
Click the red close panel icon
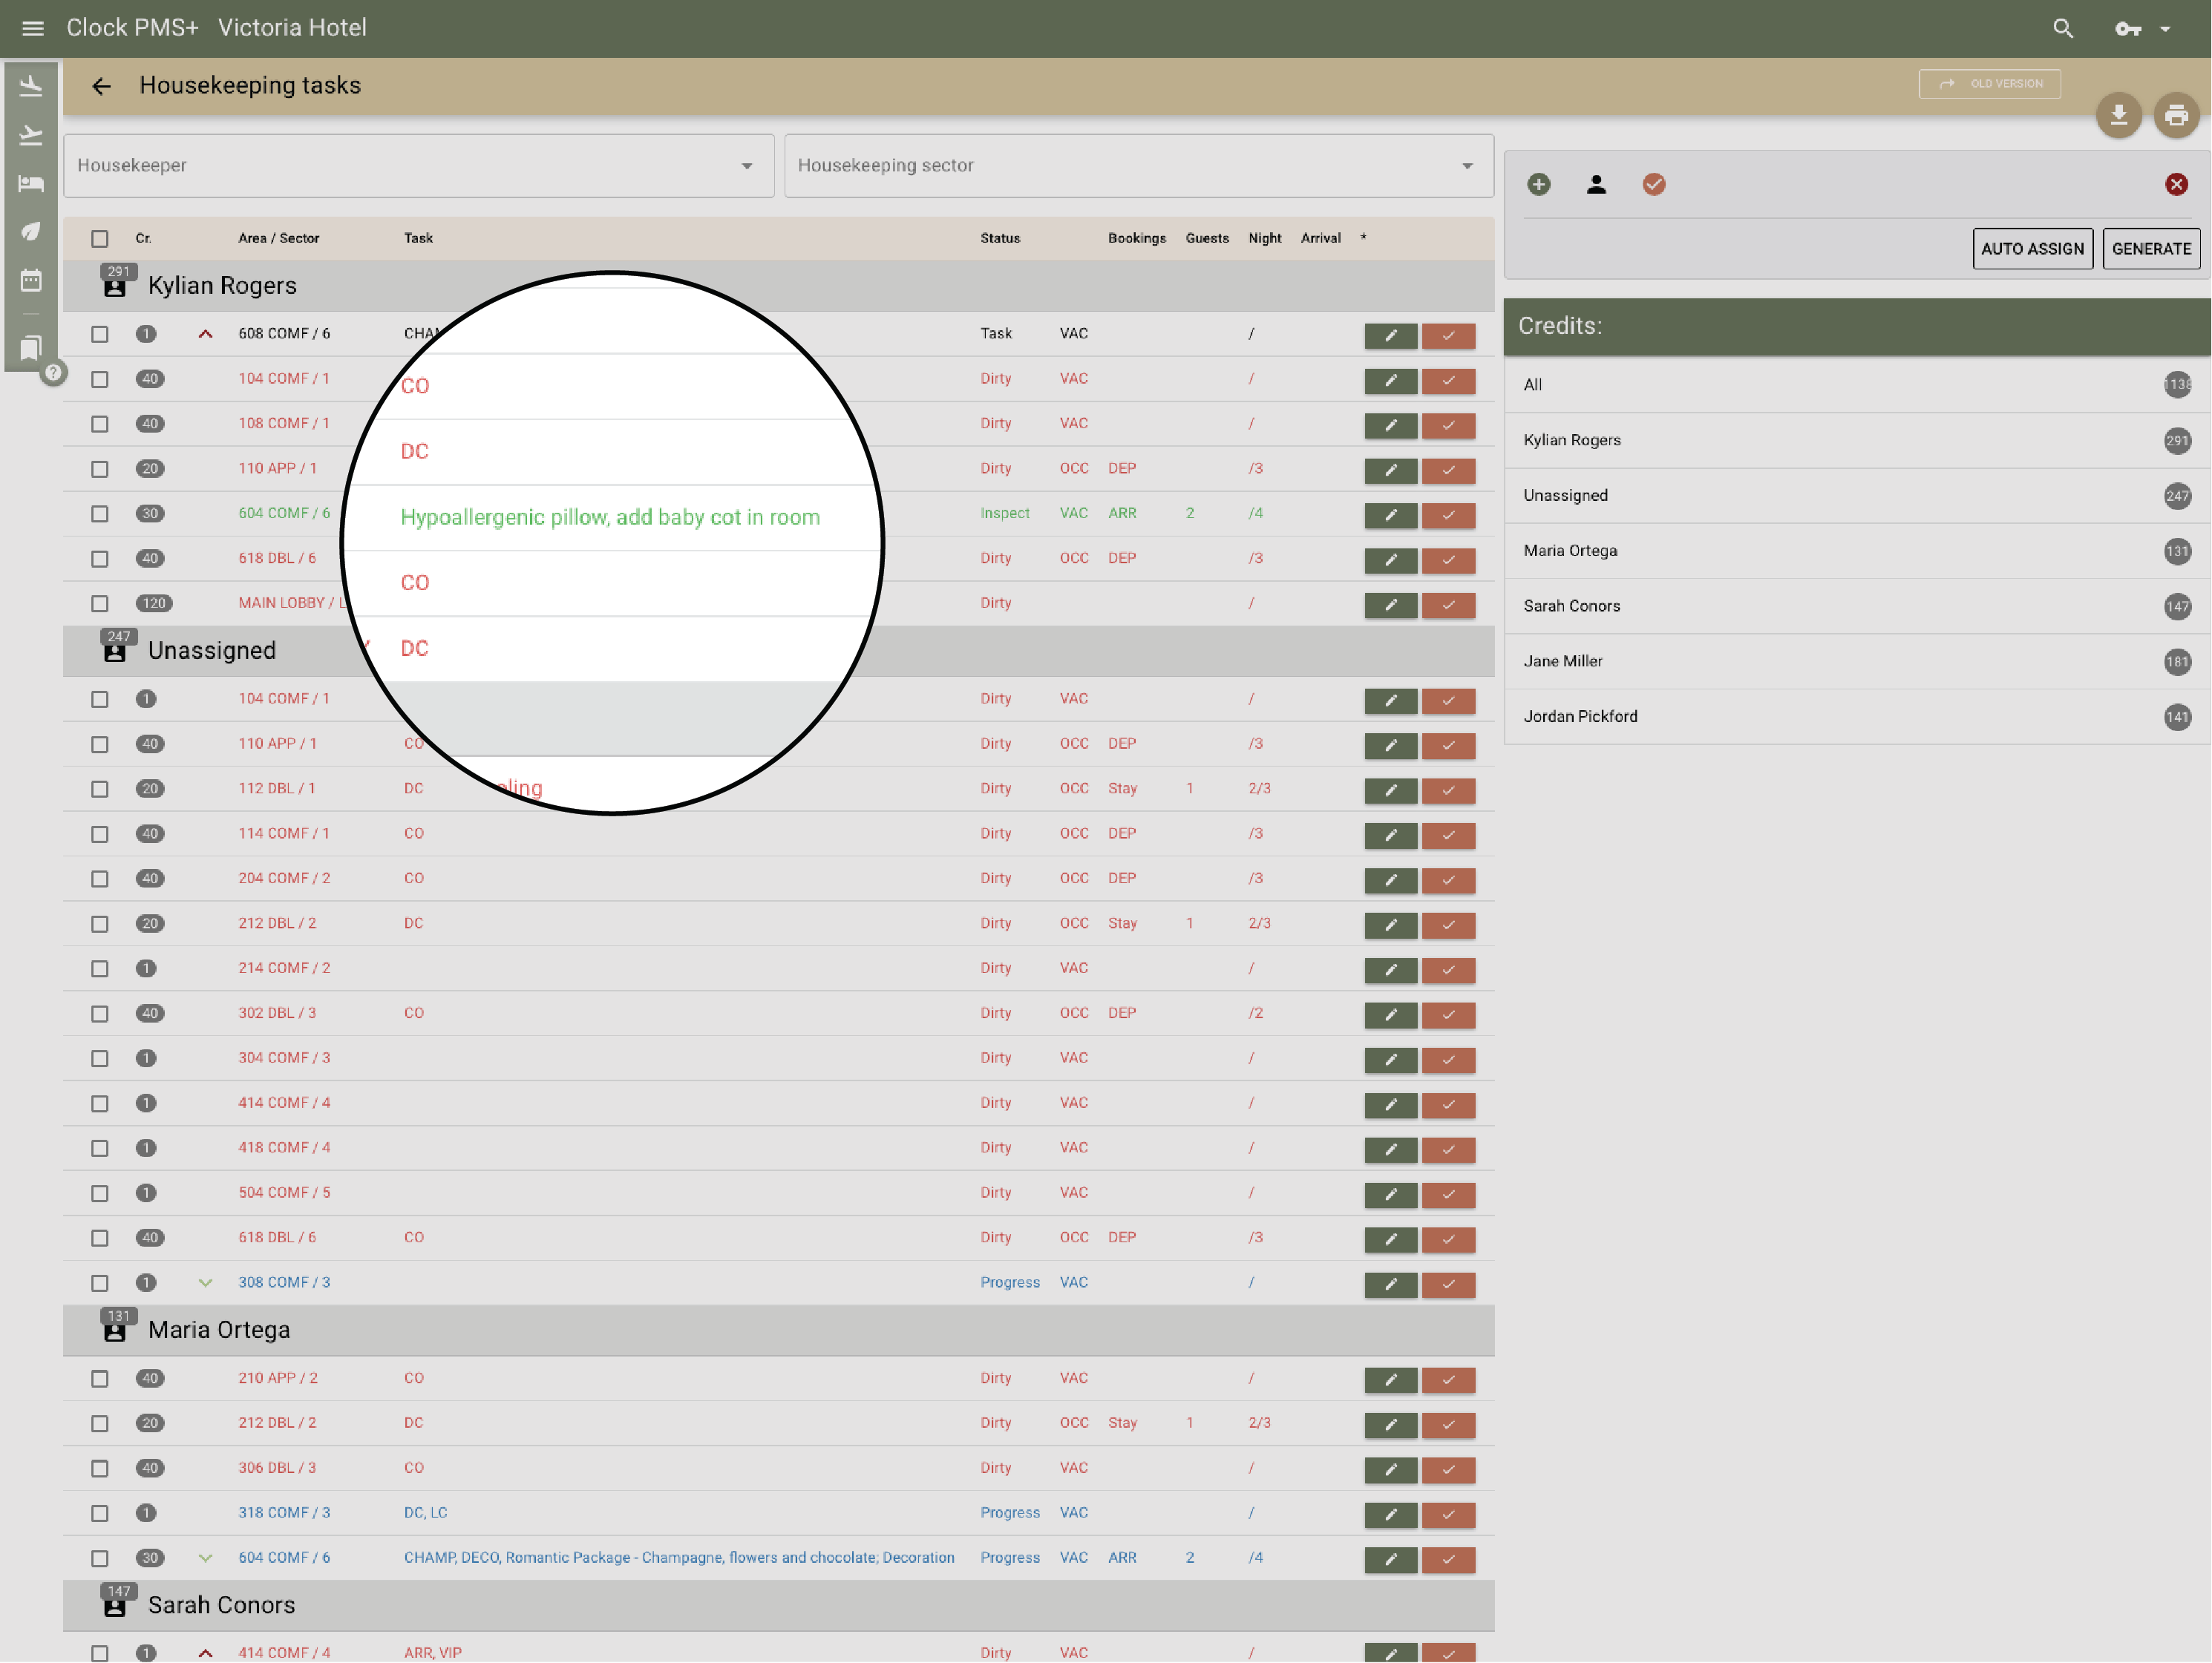[x=2176, y=184]
